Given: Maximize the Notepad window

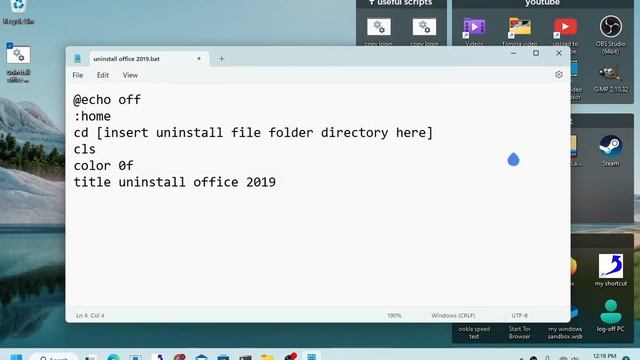Looking at the screenshot, I should pyautogui.click(x=536, y=53).
